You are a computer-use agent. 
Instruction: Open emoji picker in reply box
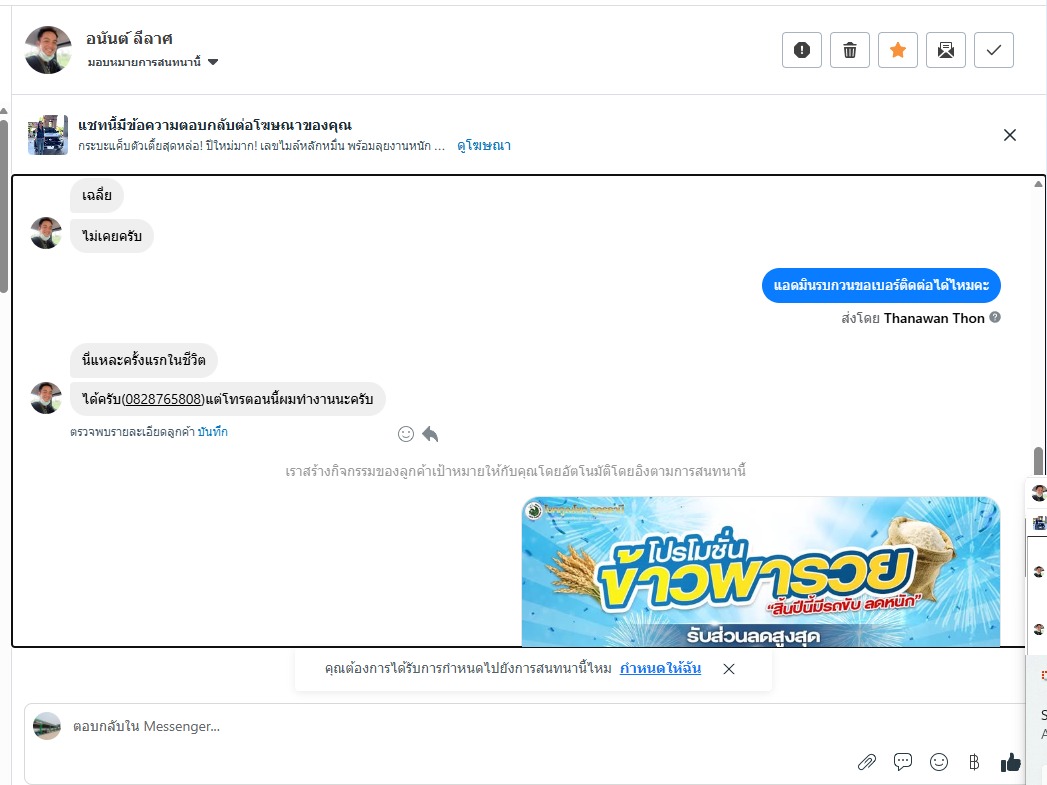click(x=939, y=762)
